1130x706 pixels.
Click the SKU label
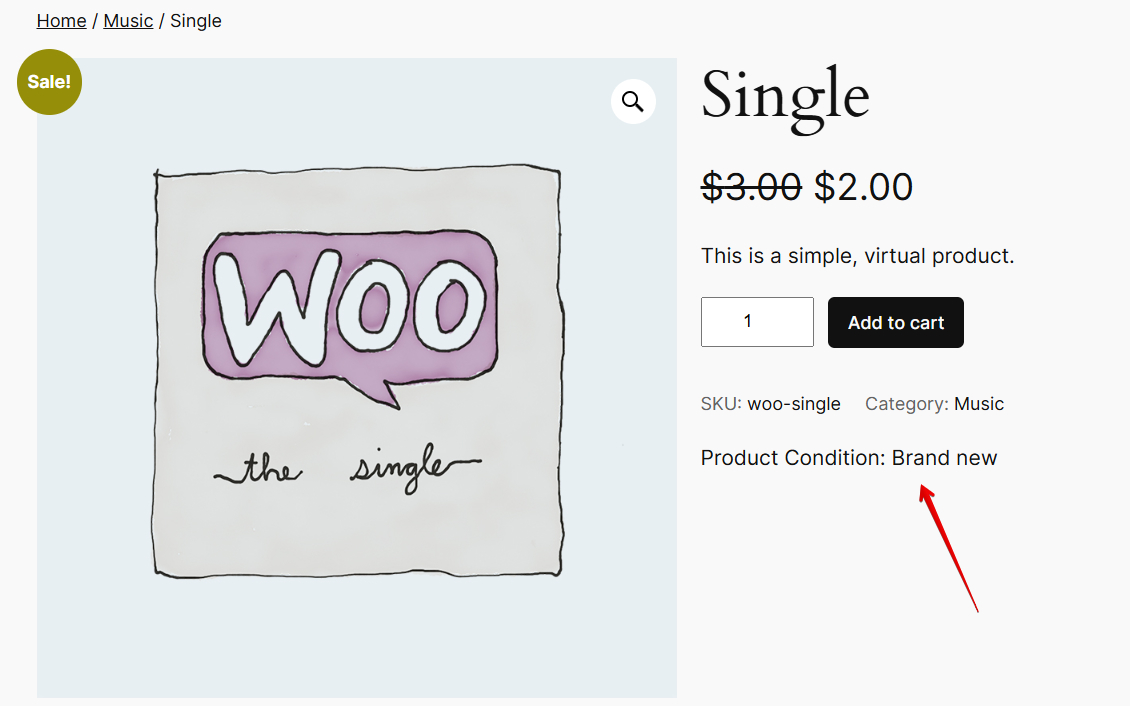tap(720, 404)
